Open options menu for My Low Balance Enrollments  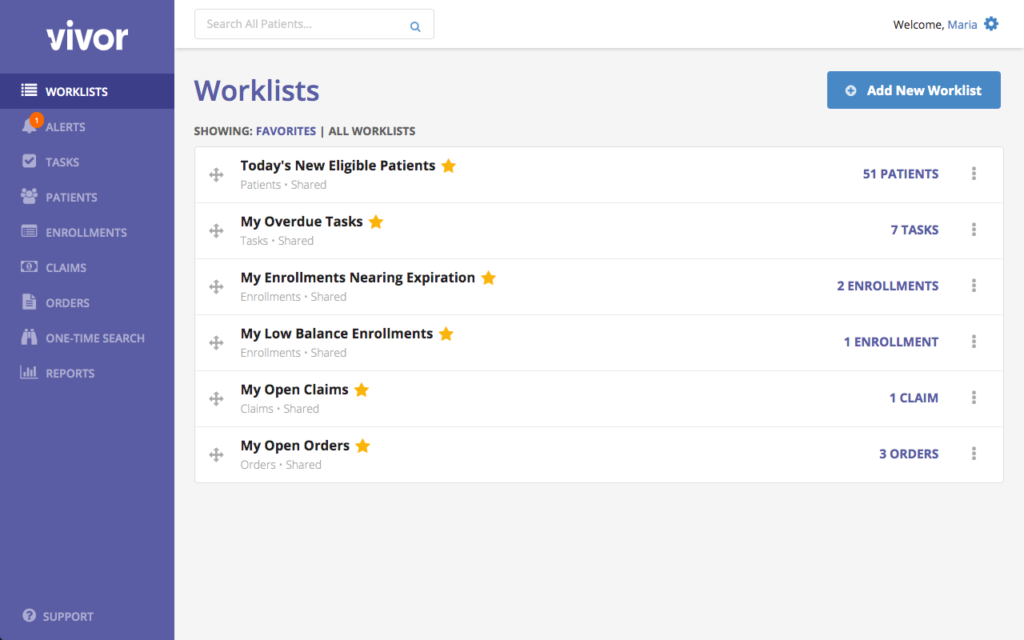click(974, 342)
